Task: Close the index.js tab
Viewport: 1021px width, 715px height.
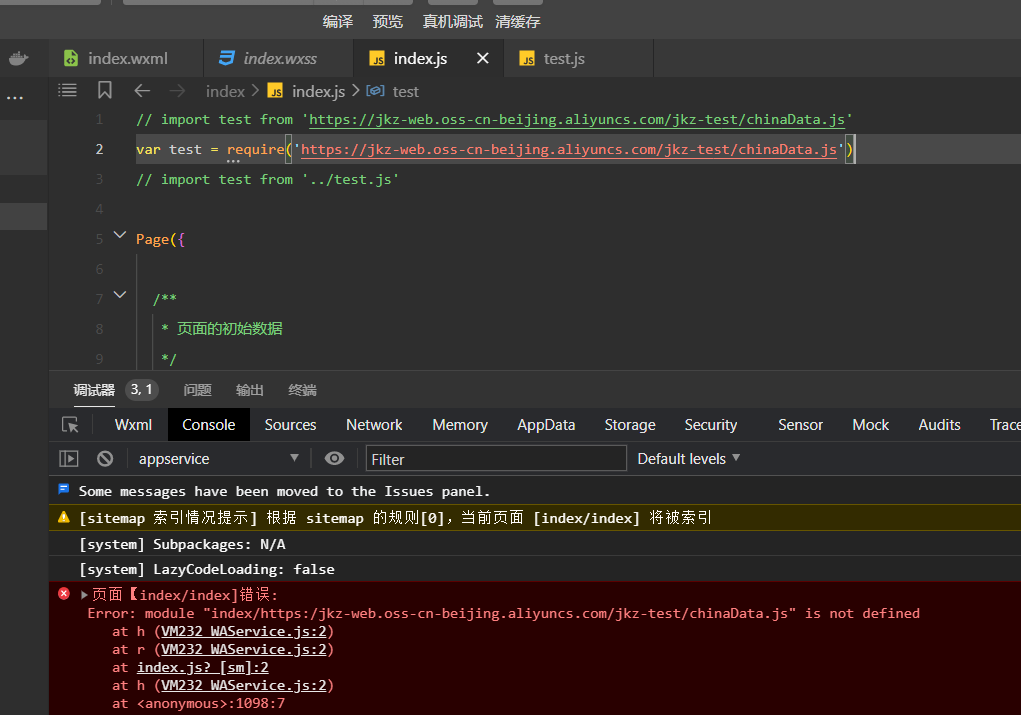Action: (483, 58)
